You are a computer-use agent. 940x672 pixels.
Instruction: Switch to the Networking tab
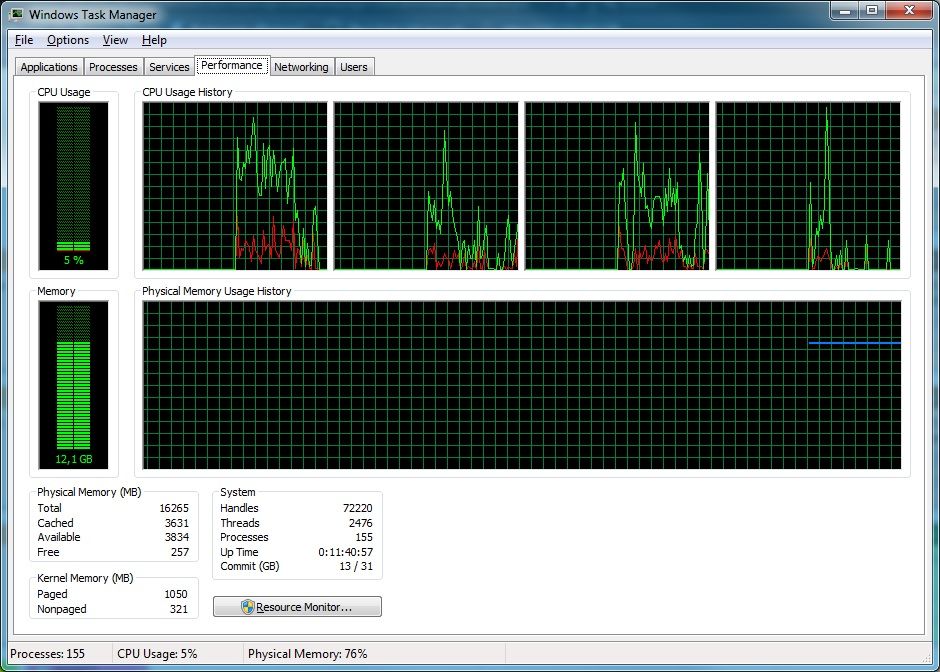pos(302,67)
